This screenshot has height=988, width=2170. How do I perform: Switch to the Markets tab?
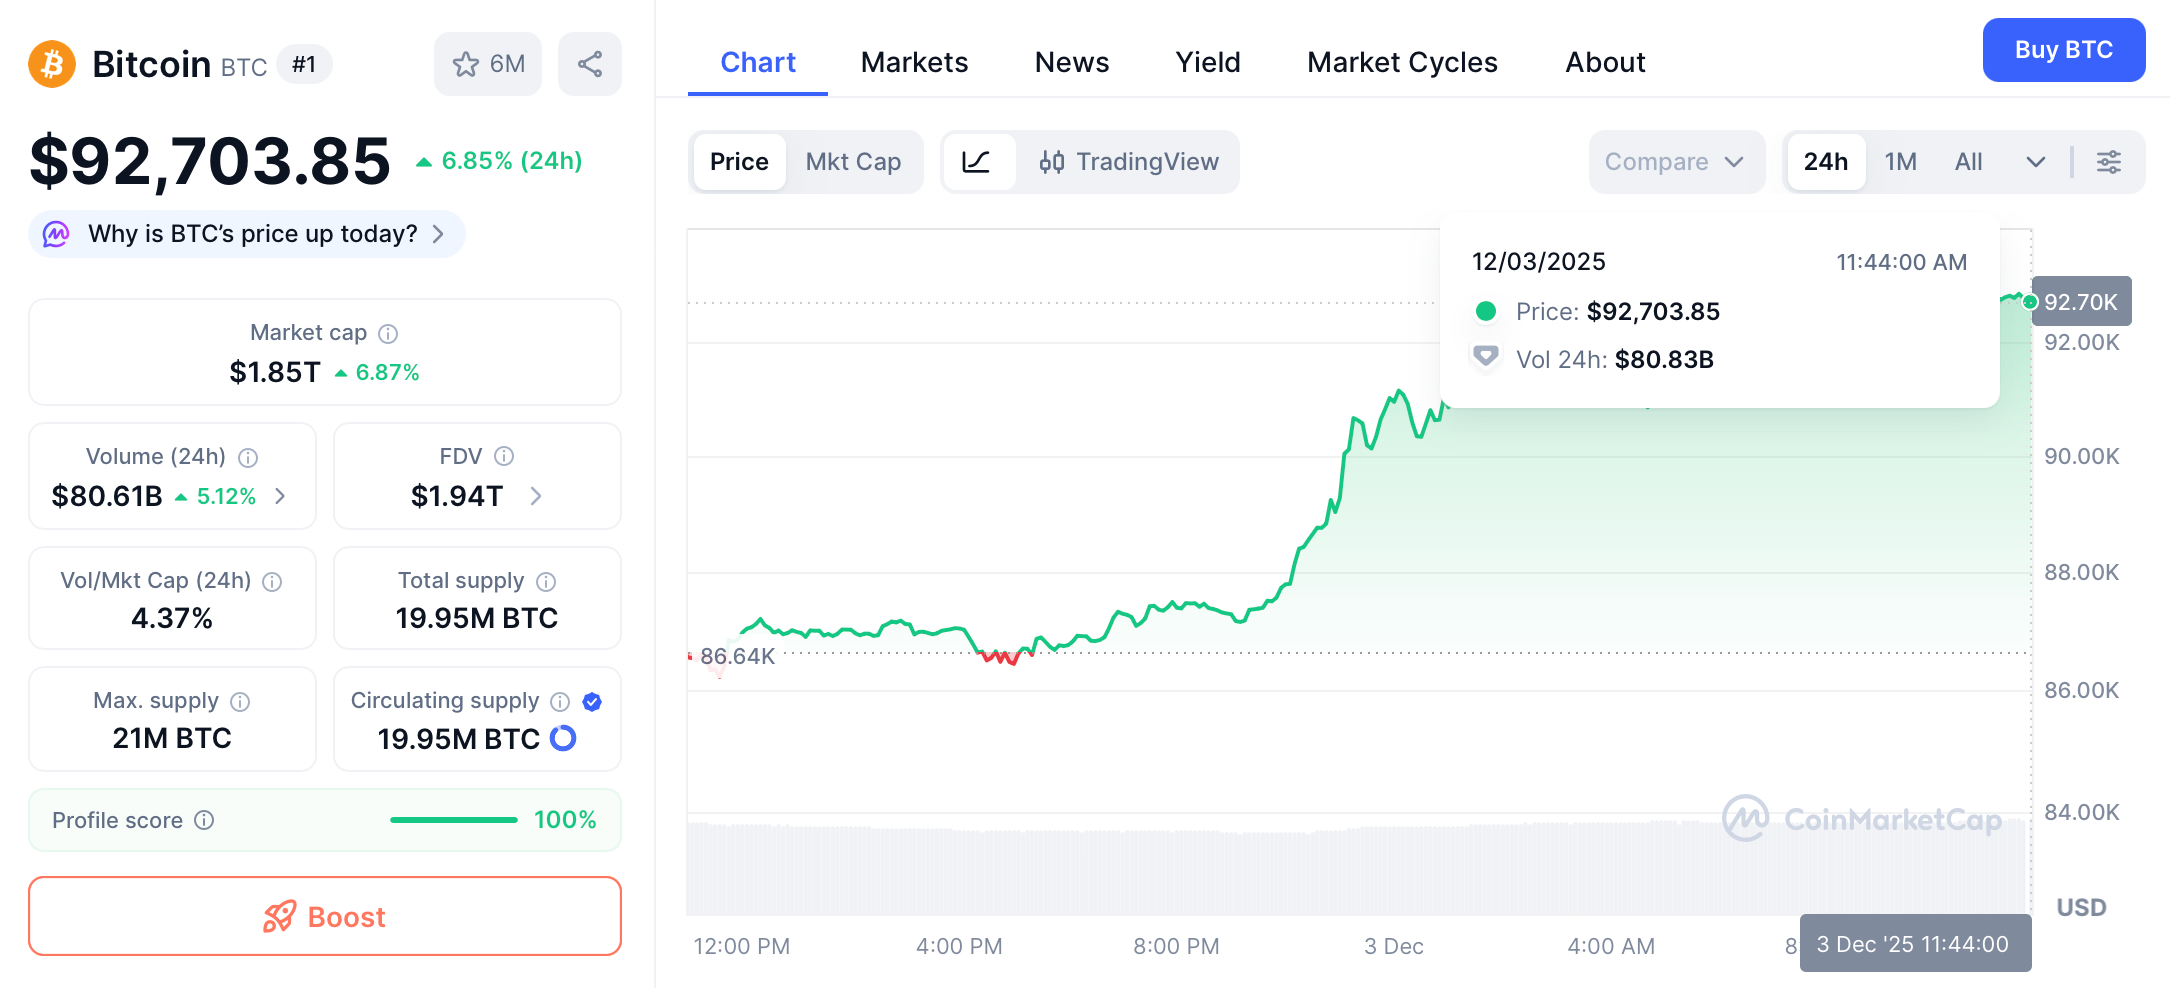click(x=913, y=62)
